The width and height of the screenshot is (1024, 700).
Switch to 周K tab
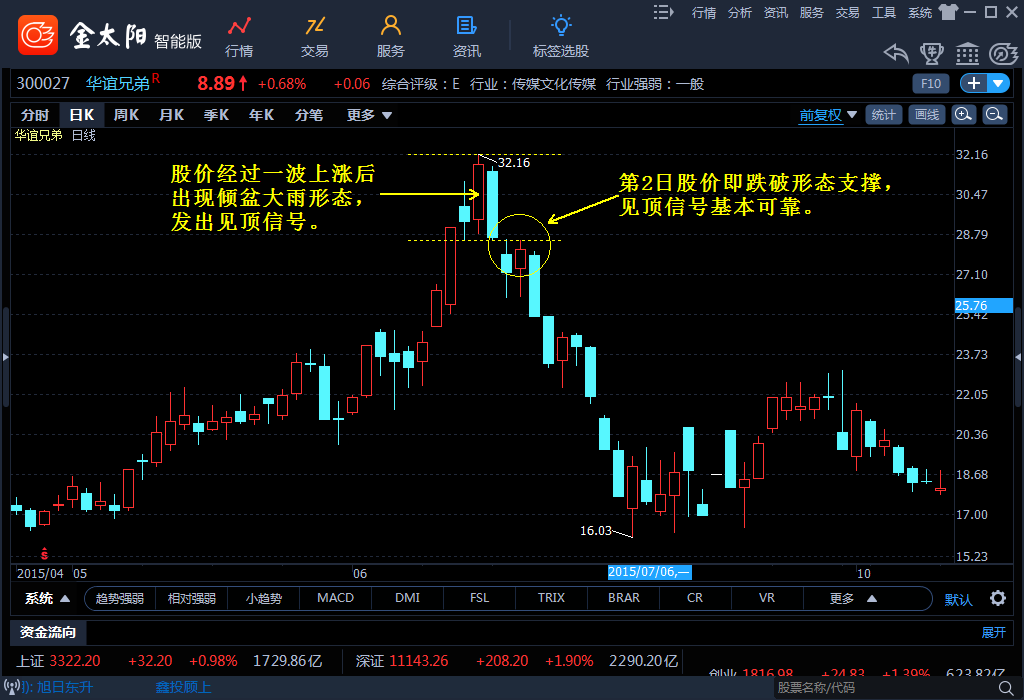126,115
